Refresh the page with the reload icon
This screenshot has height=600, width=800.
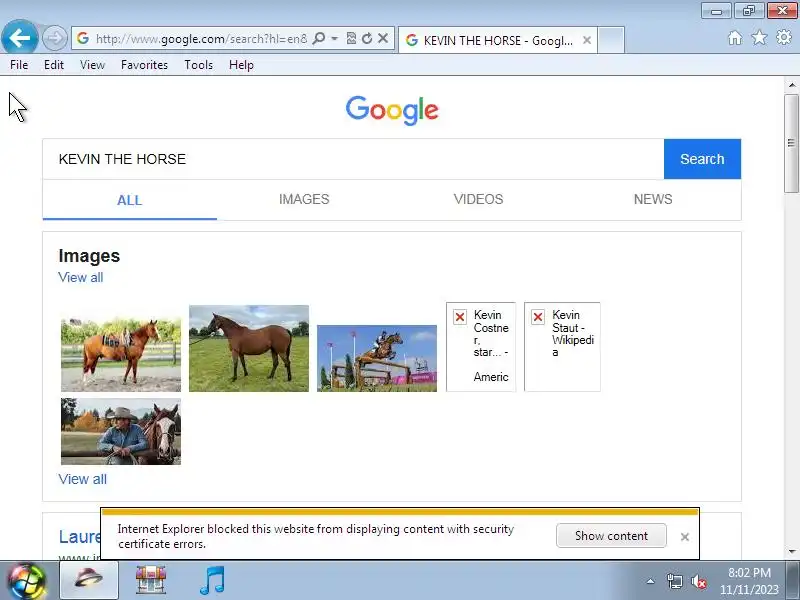[367, 38]
